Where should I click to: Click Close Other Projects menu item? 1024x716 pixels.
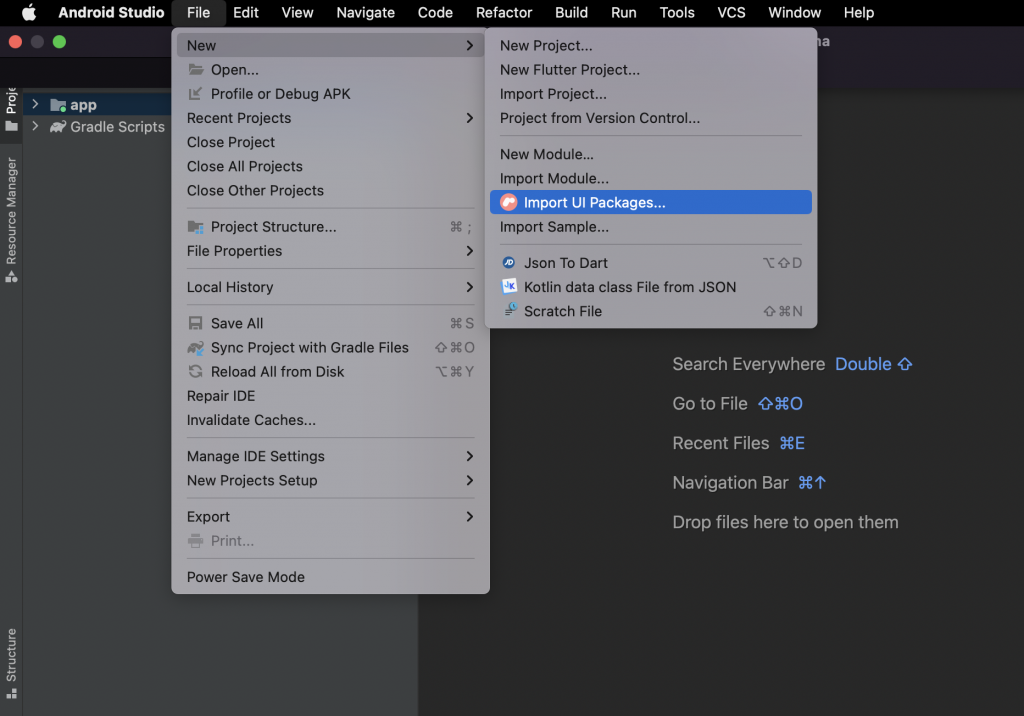(330, 191)
